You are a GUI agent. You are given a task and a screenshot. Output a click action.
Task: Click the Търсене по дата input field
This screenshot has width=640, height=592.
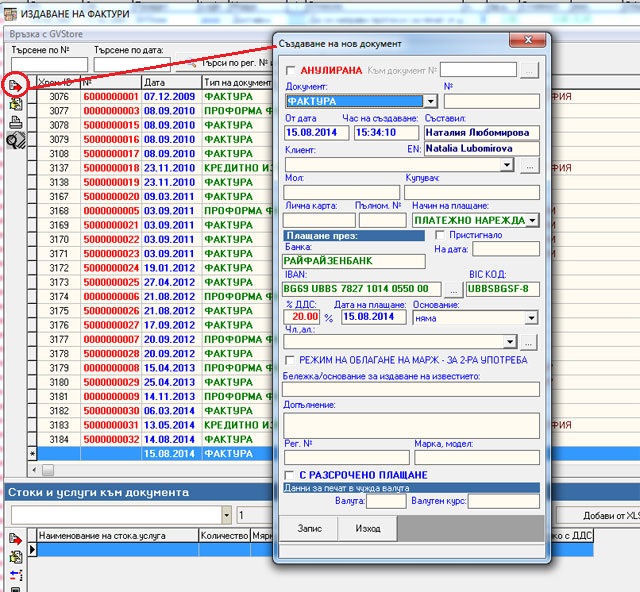[132, 65]
